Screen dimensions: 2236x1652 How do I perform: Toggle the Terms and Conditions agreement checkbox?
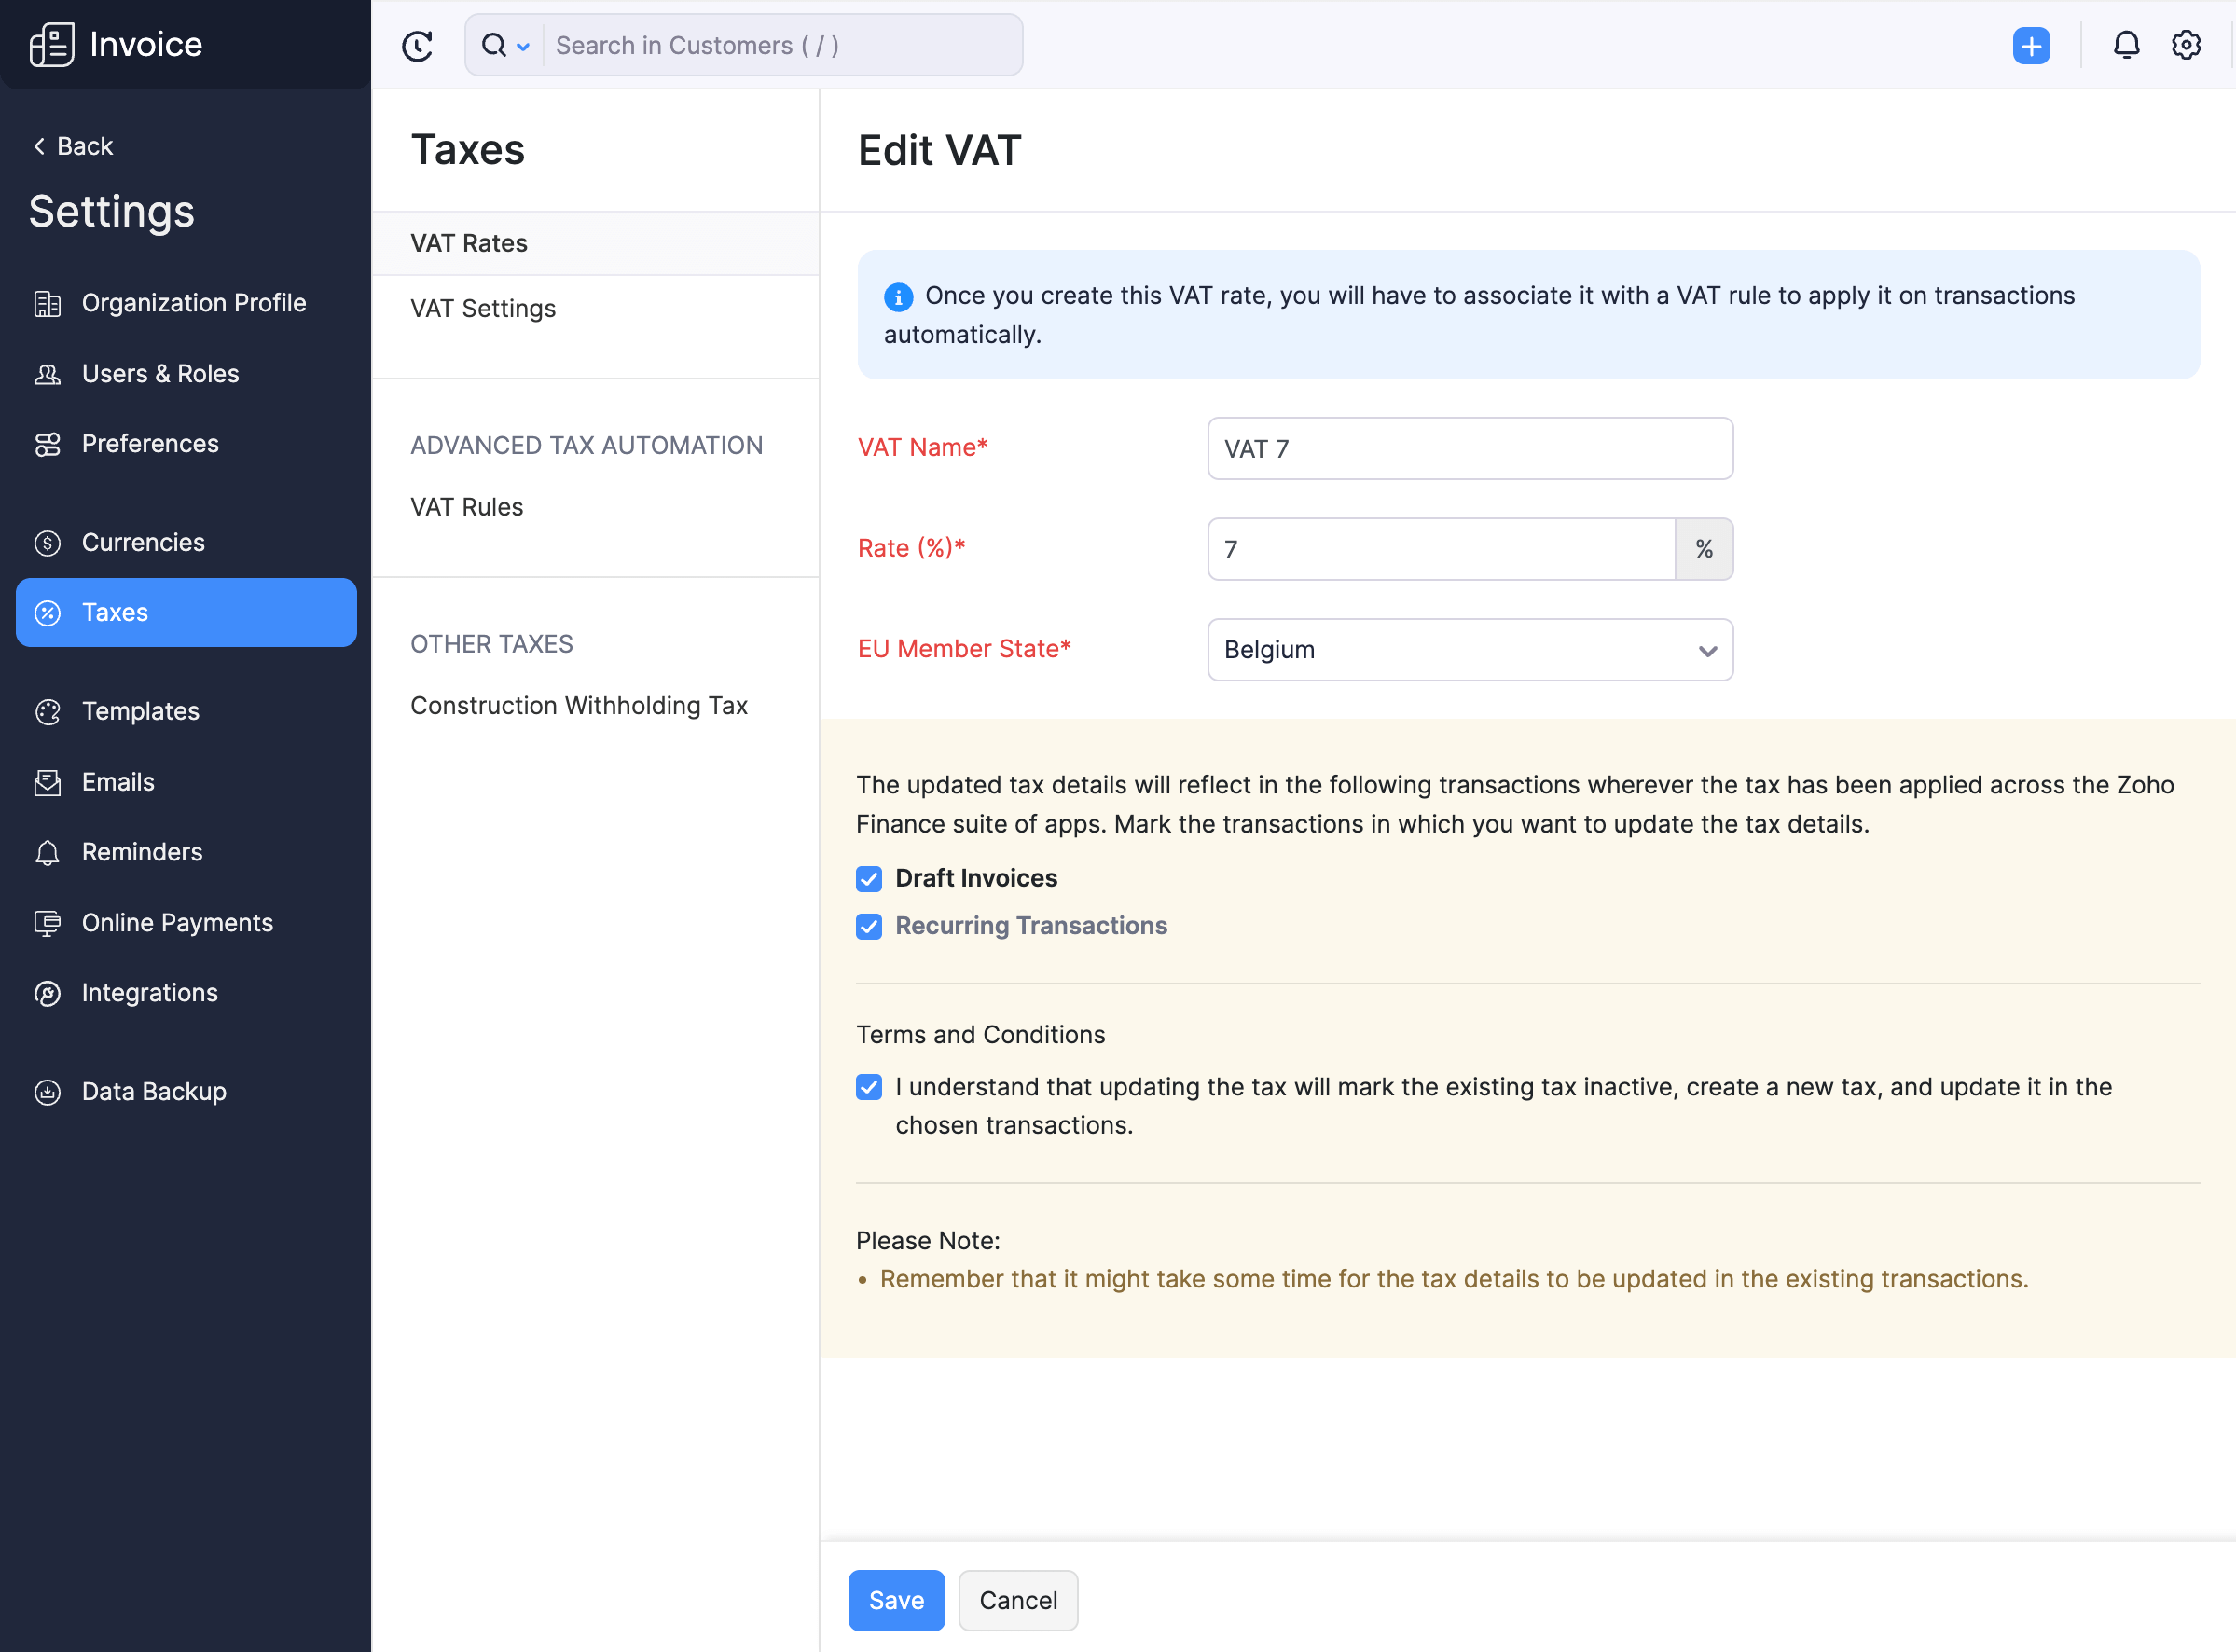point(869,1087)
